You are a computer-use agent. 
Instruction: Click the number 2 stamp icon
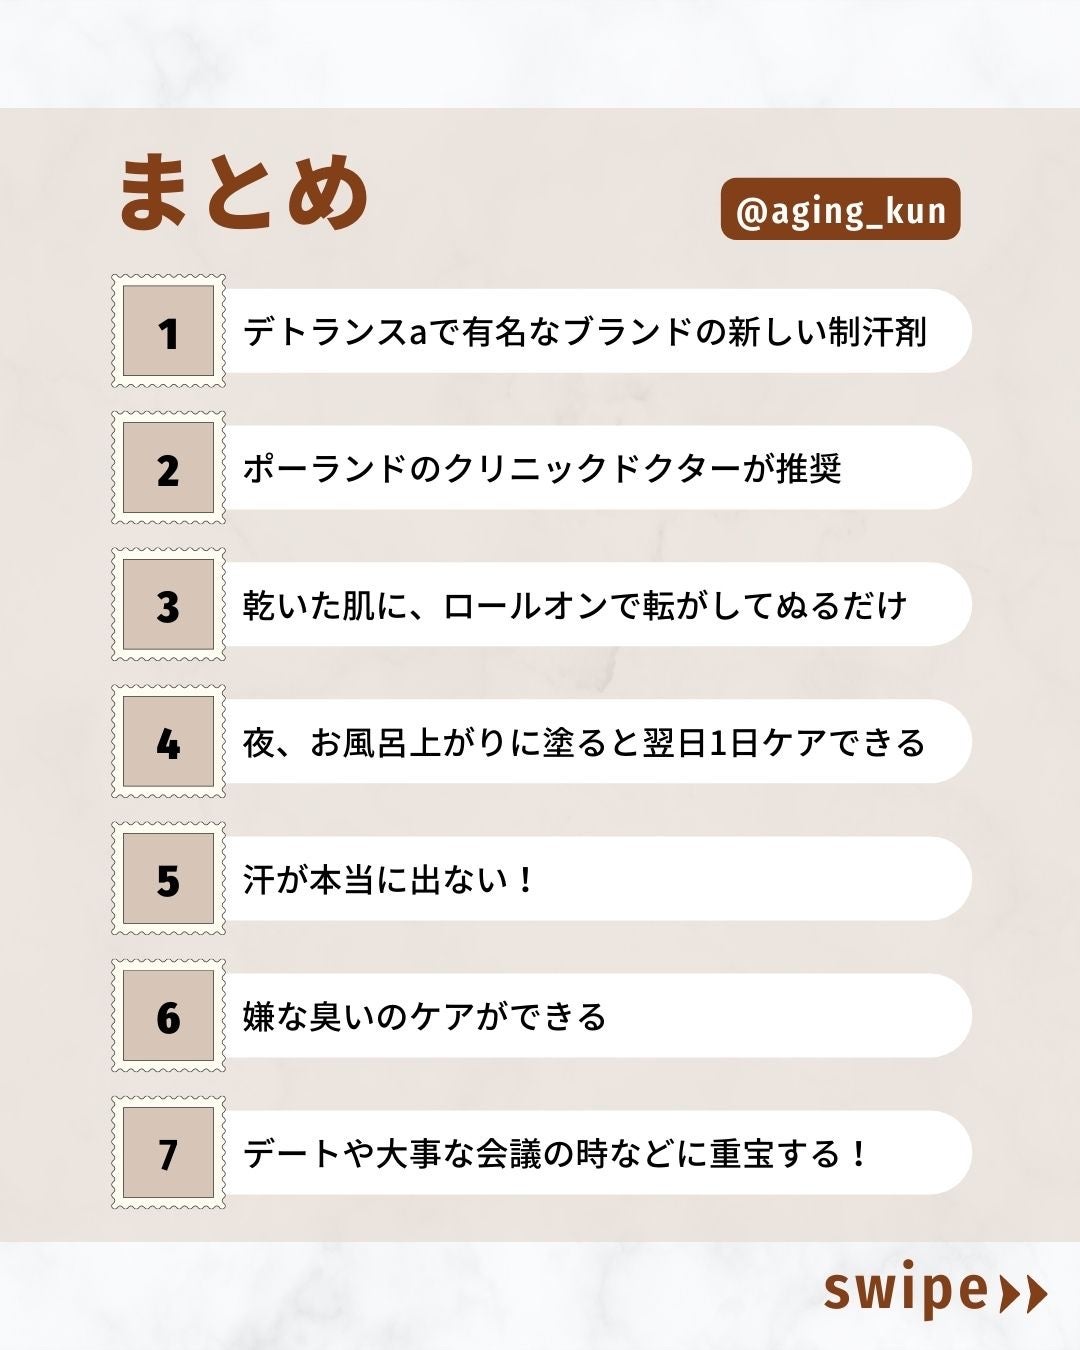168,469
